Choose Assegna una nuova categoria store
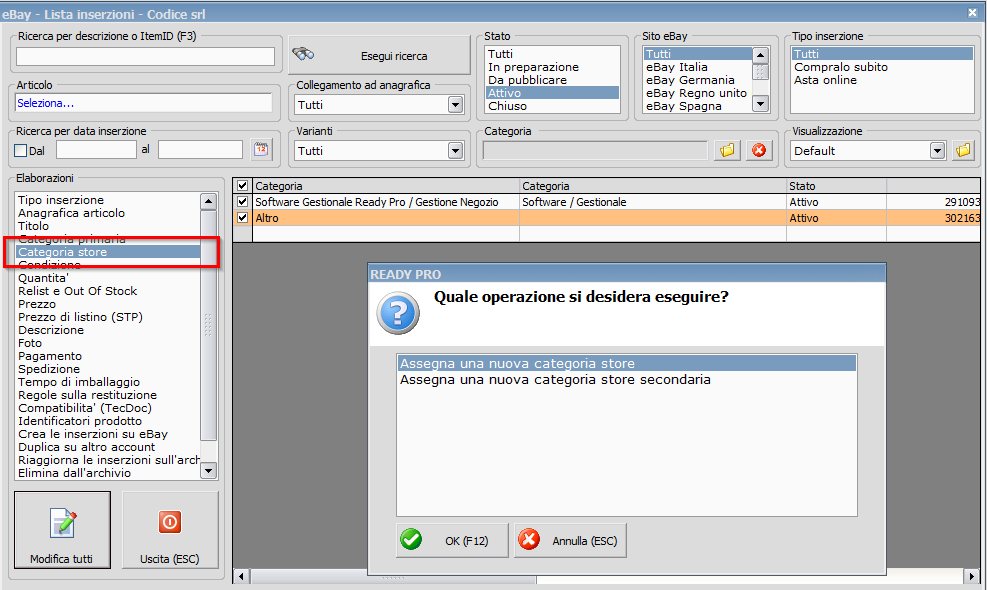The image size is (987, 590). [x=627, y=363]
